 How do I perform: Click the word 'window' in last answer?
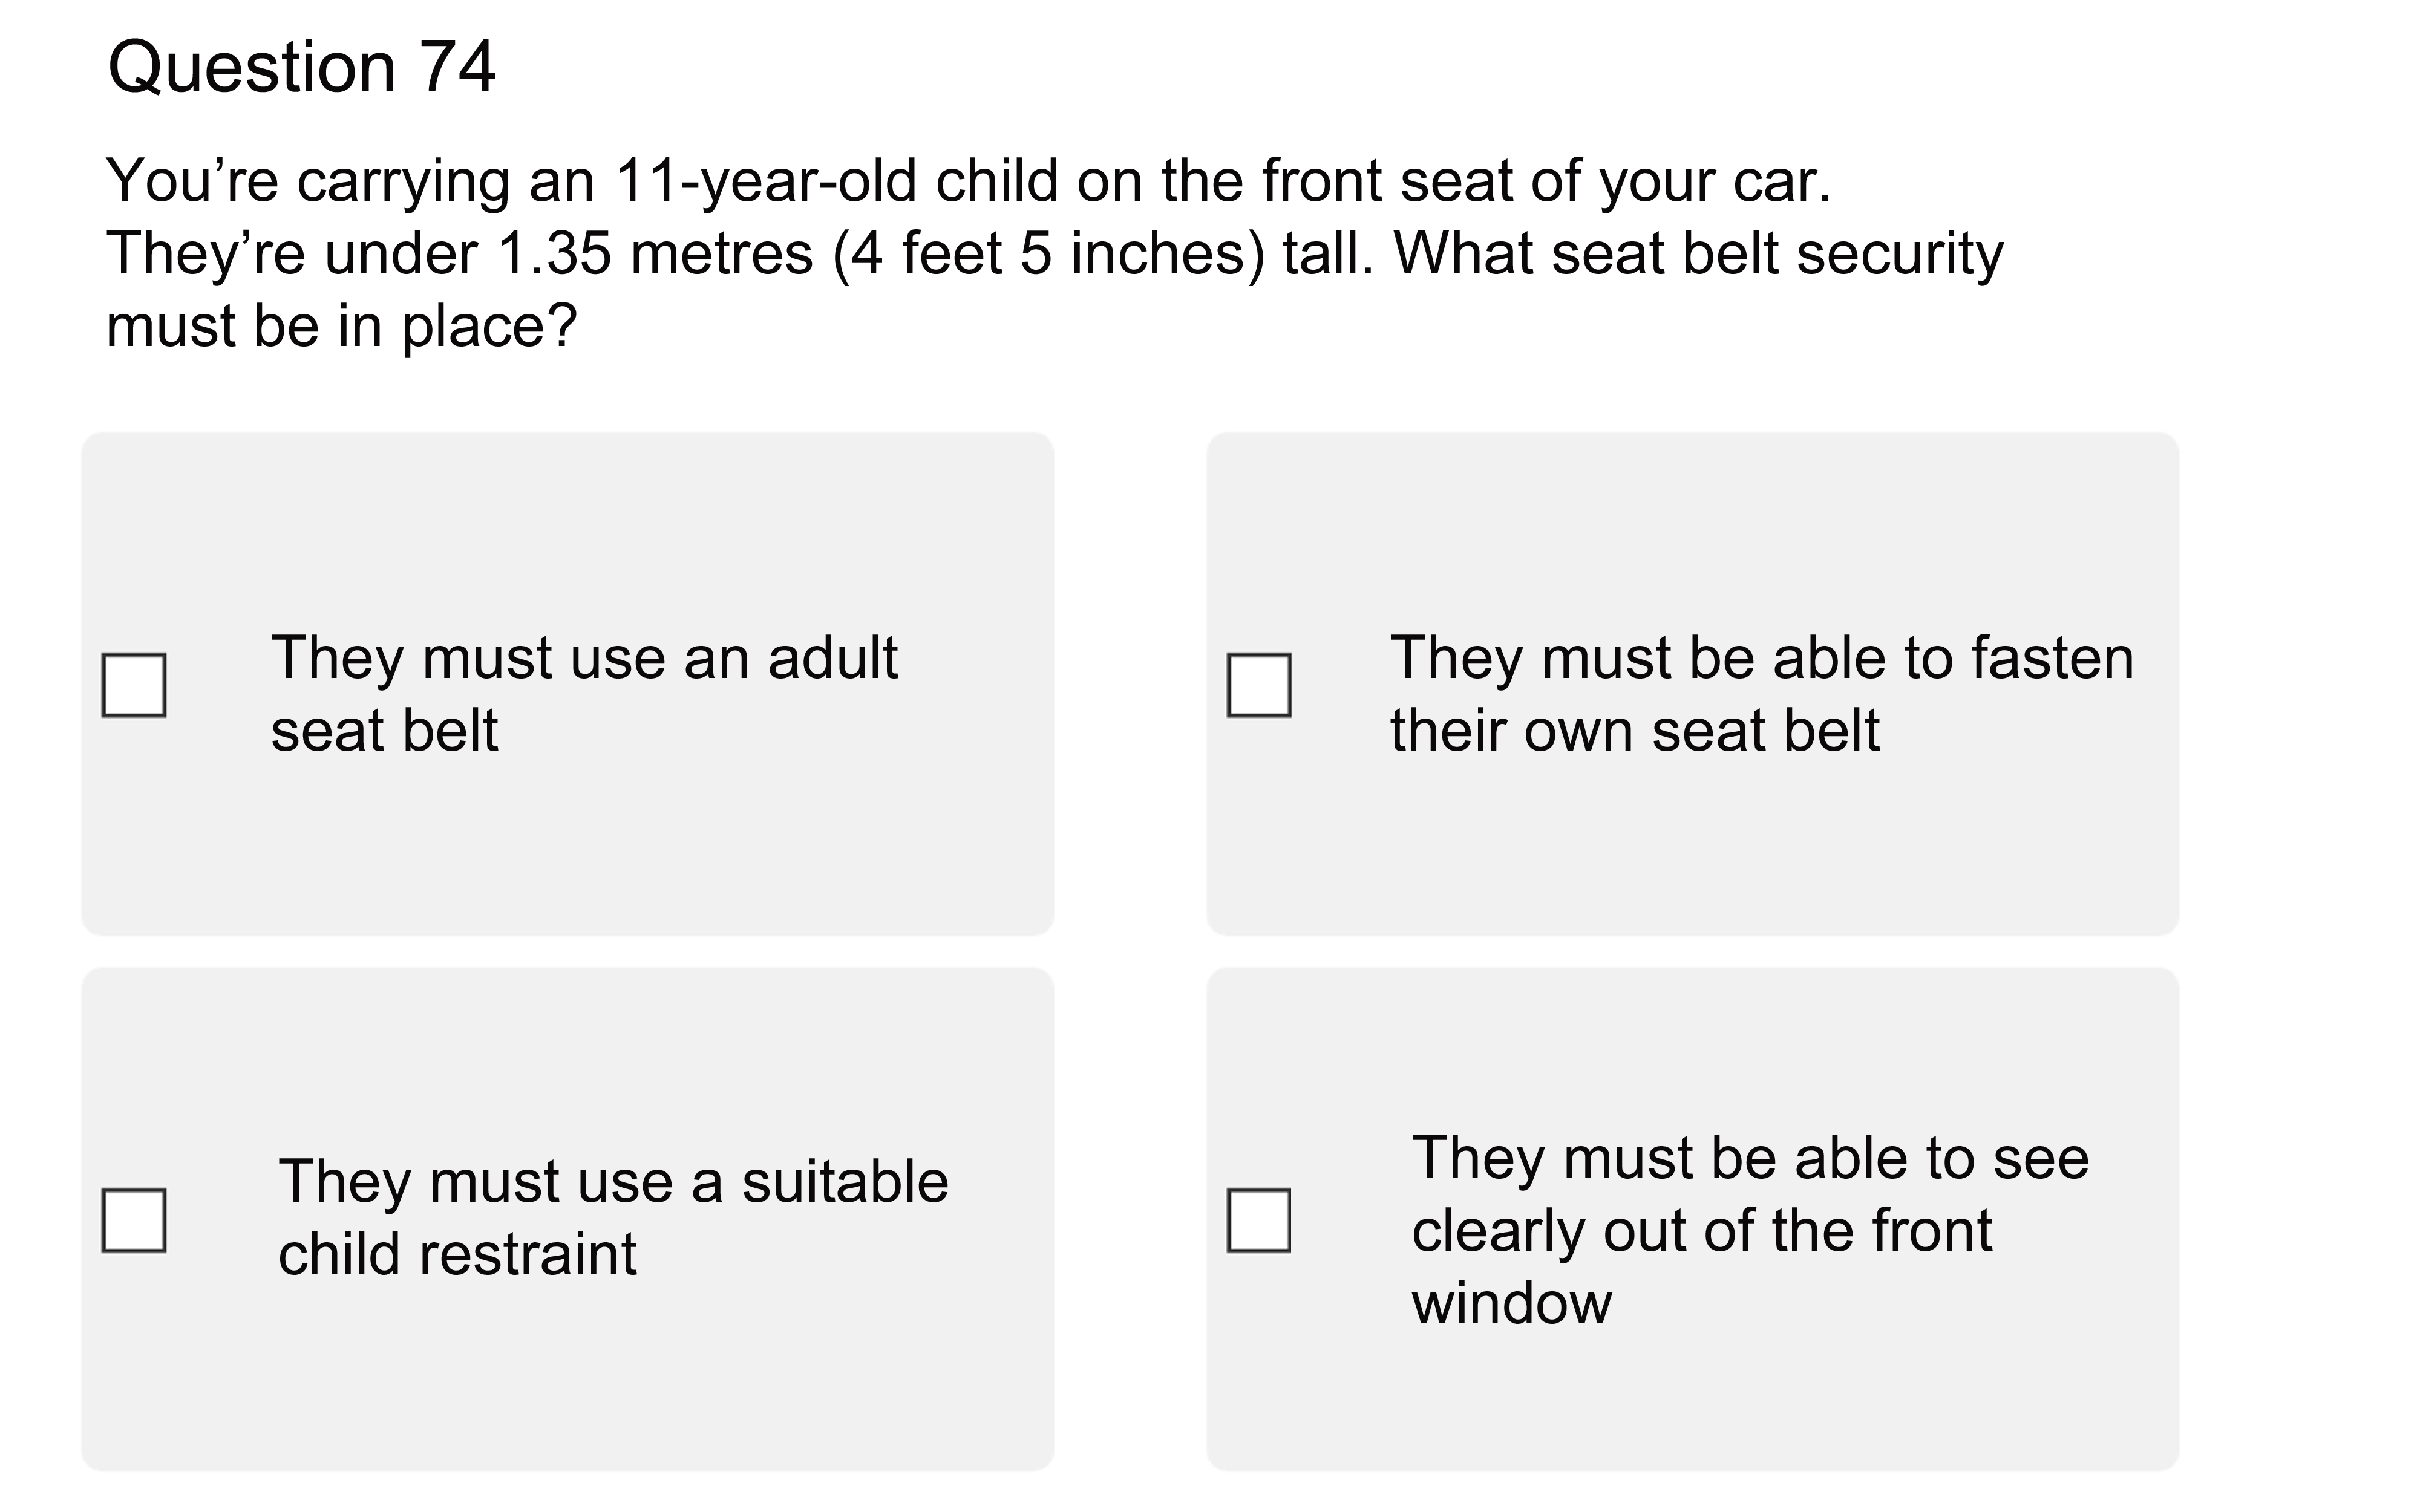click(x=1511, y=1303)
